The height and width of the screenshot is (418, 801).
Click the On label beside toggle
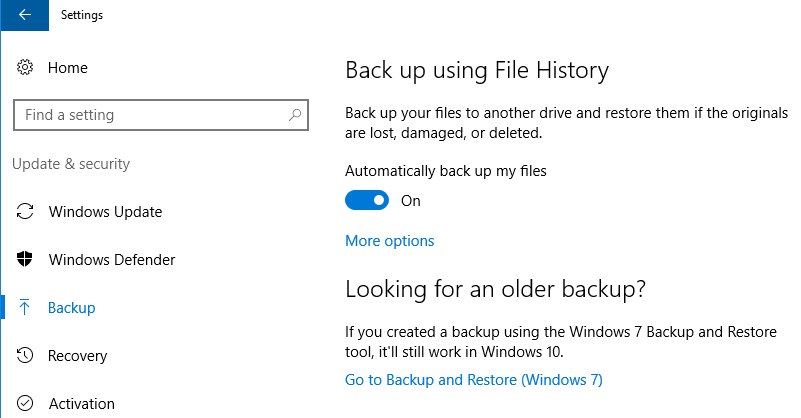pos(410,201)
